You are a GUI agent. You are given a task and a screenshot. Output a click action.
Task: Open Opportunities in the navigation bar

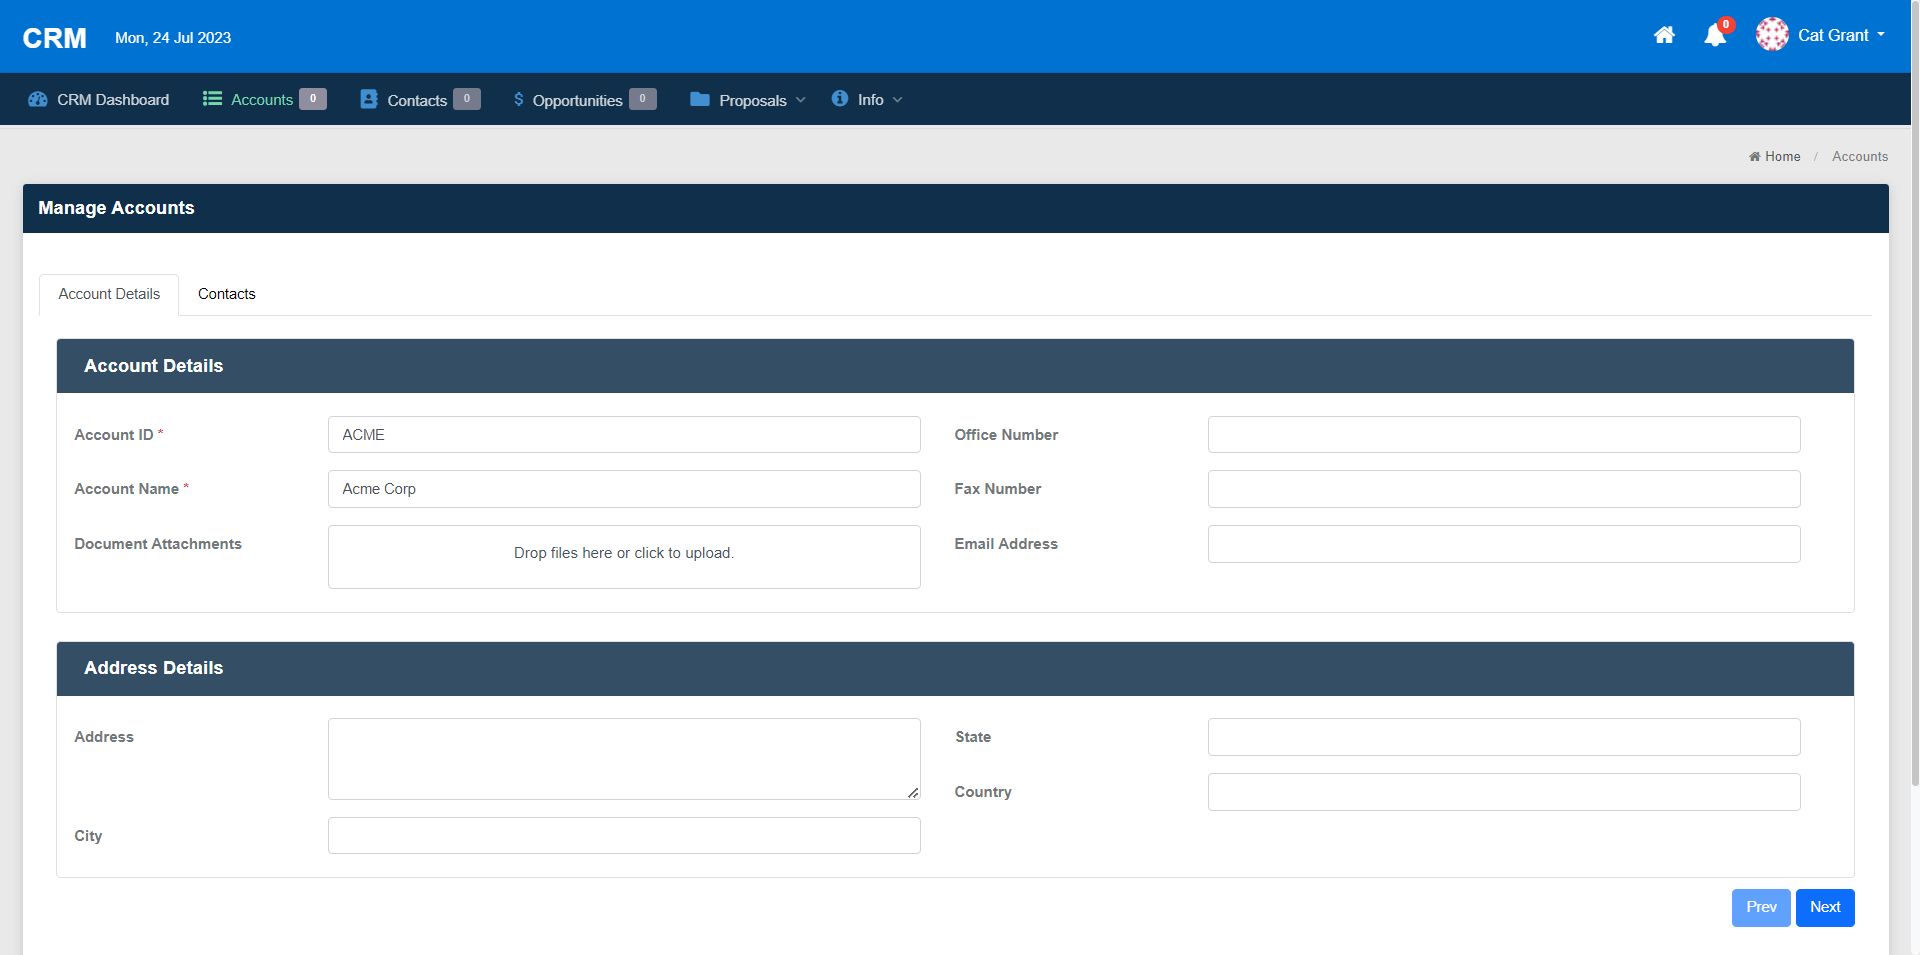tap(577, 100)
